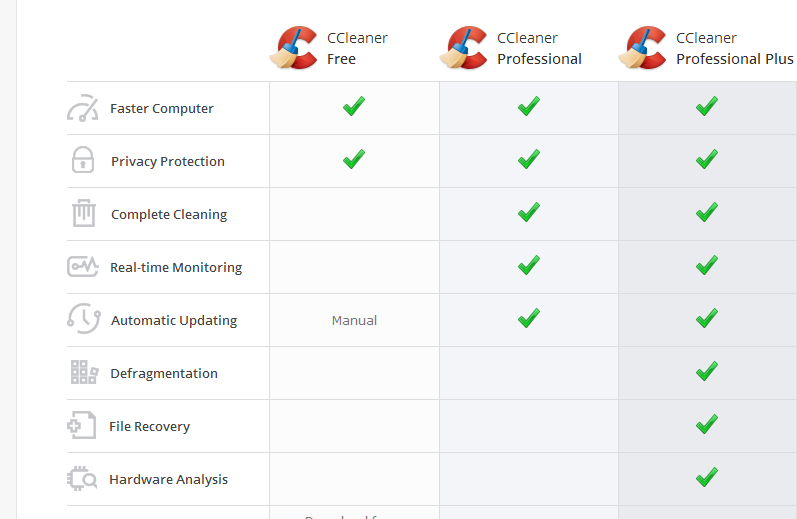797x519 pixels.
Task: Click Professional Plus Defragmentation checkmark
Action: coord(707,371)
